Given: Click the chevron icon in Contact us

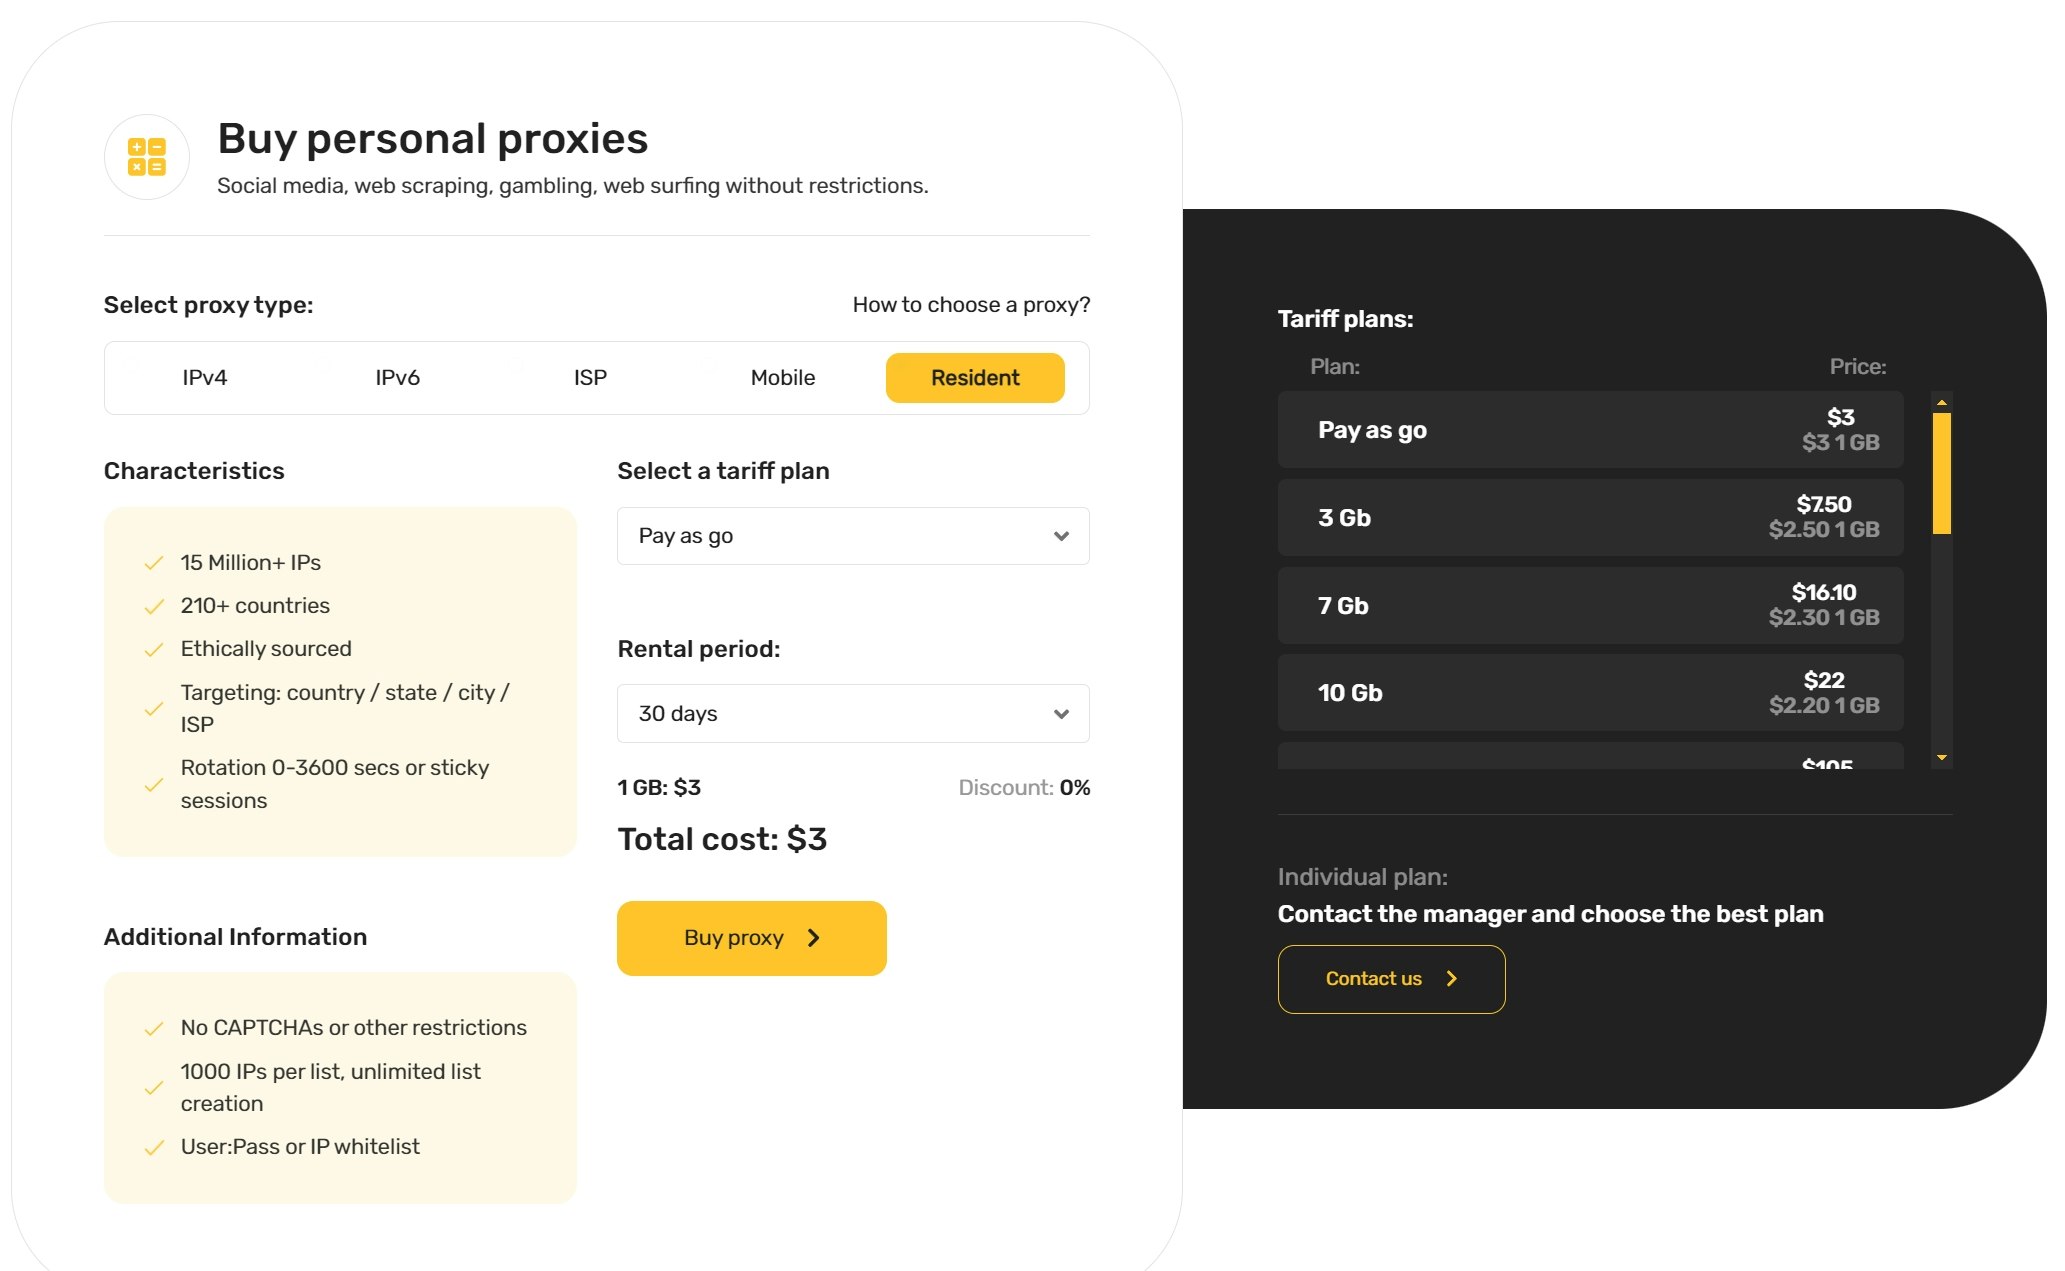Looking at the screenshot, I should tap(1452, 979).
